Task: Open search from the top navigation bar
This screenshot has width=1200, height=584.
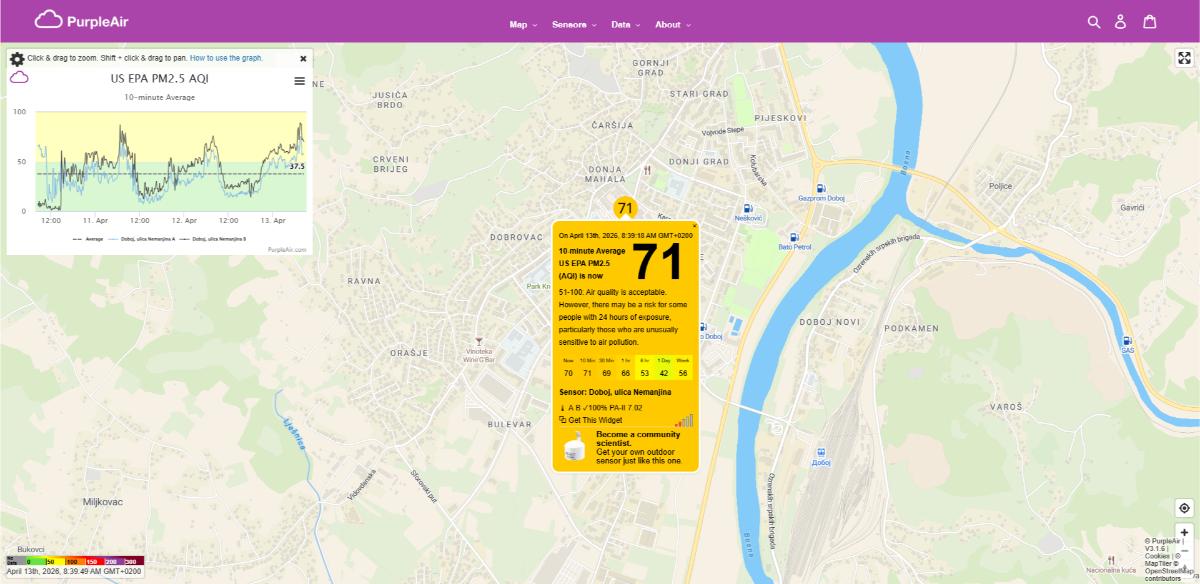Action: pos(1095,20)
